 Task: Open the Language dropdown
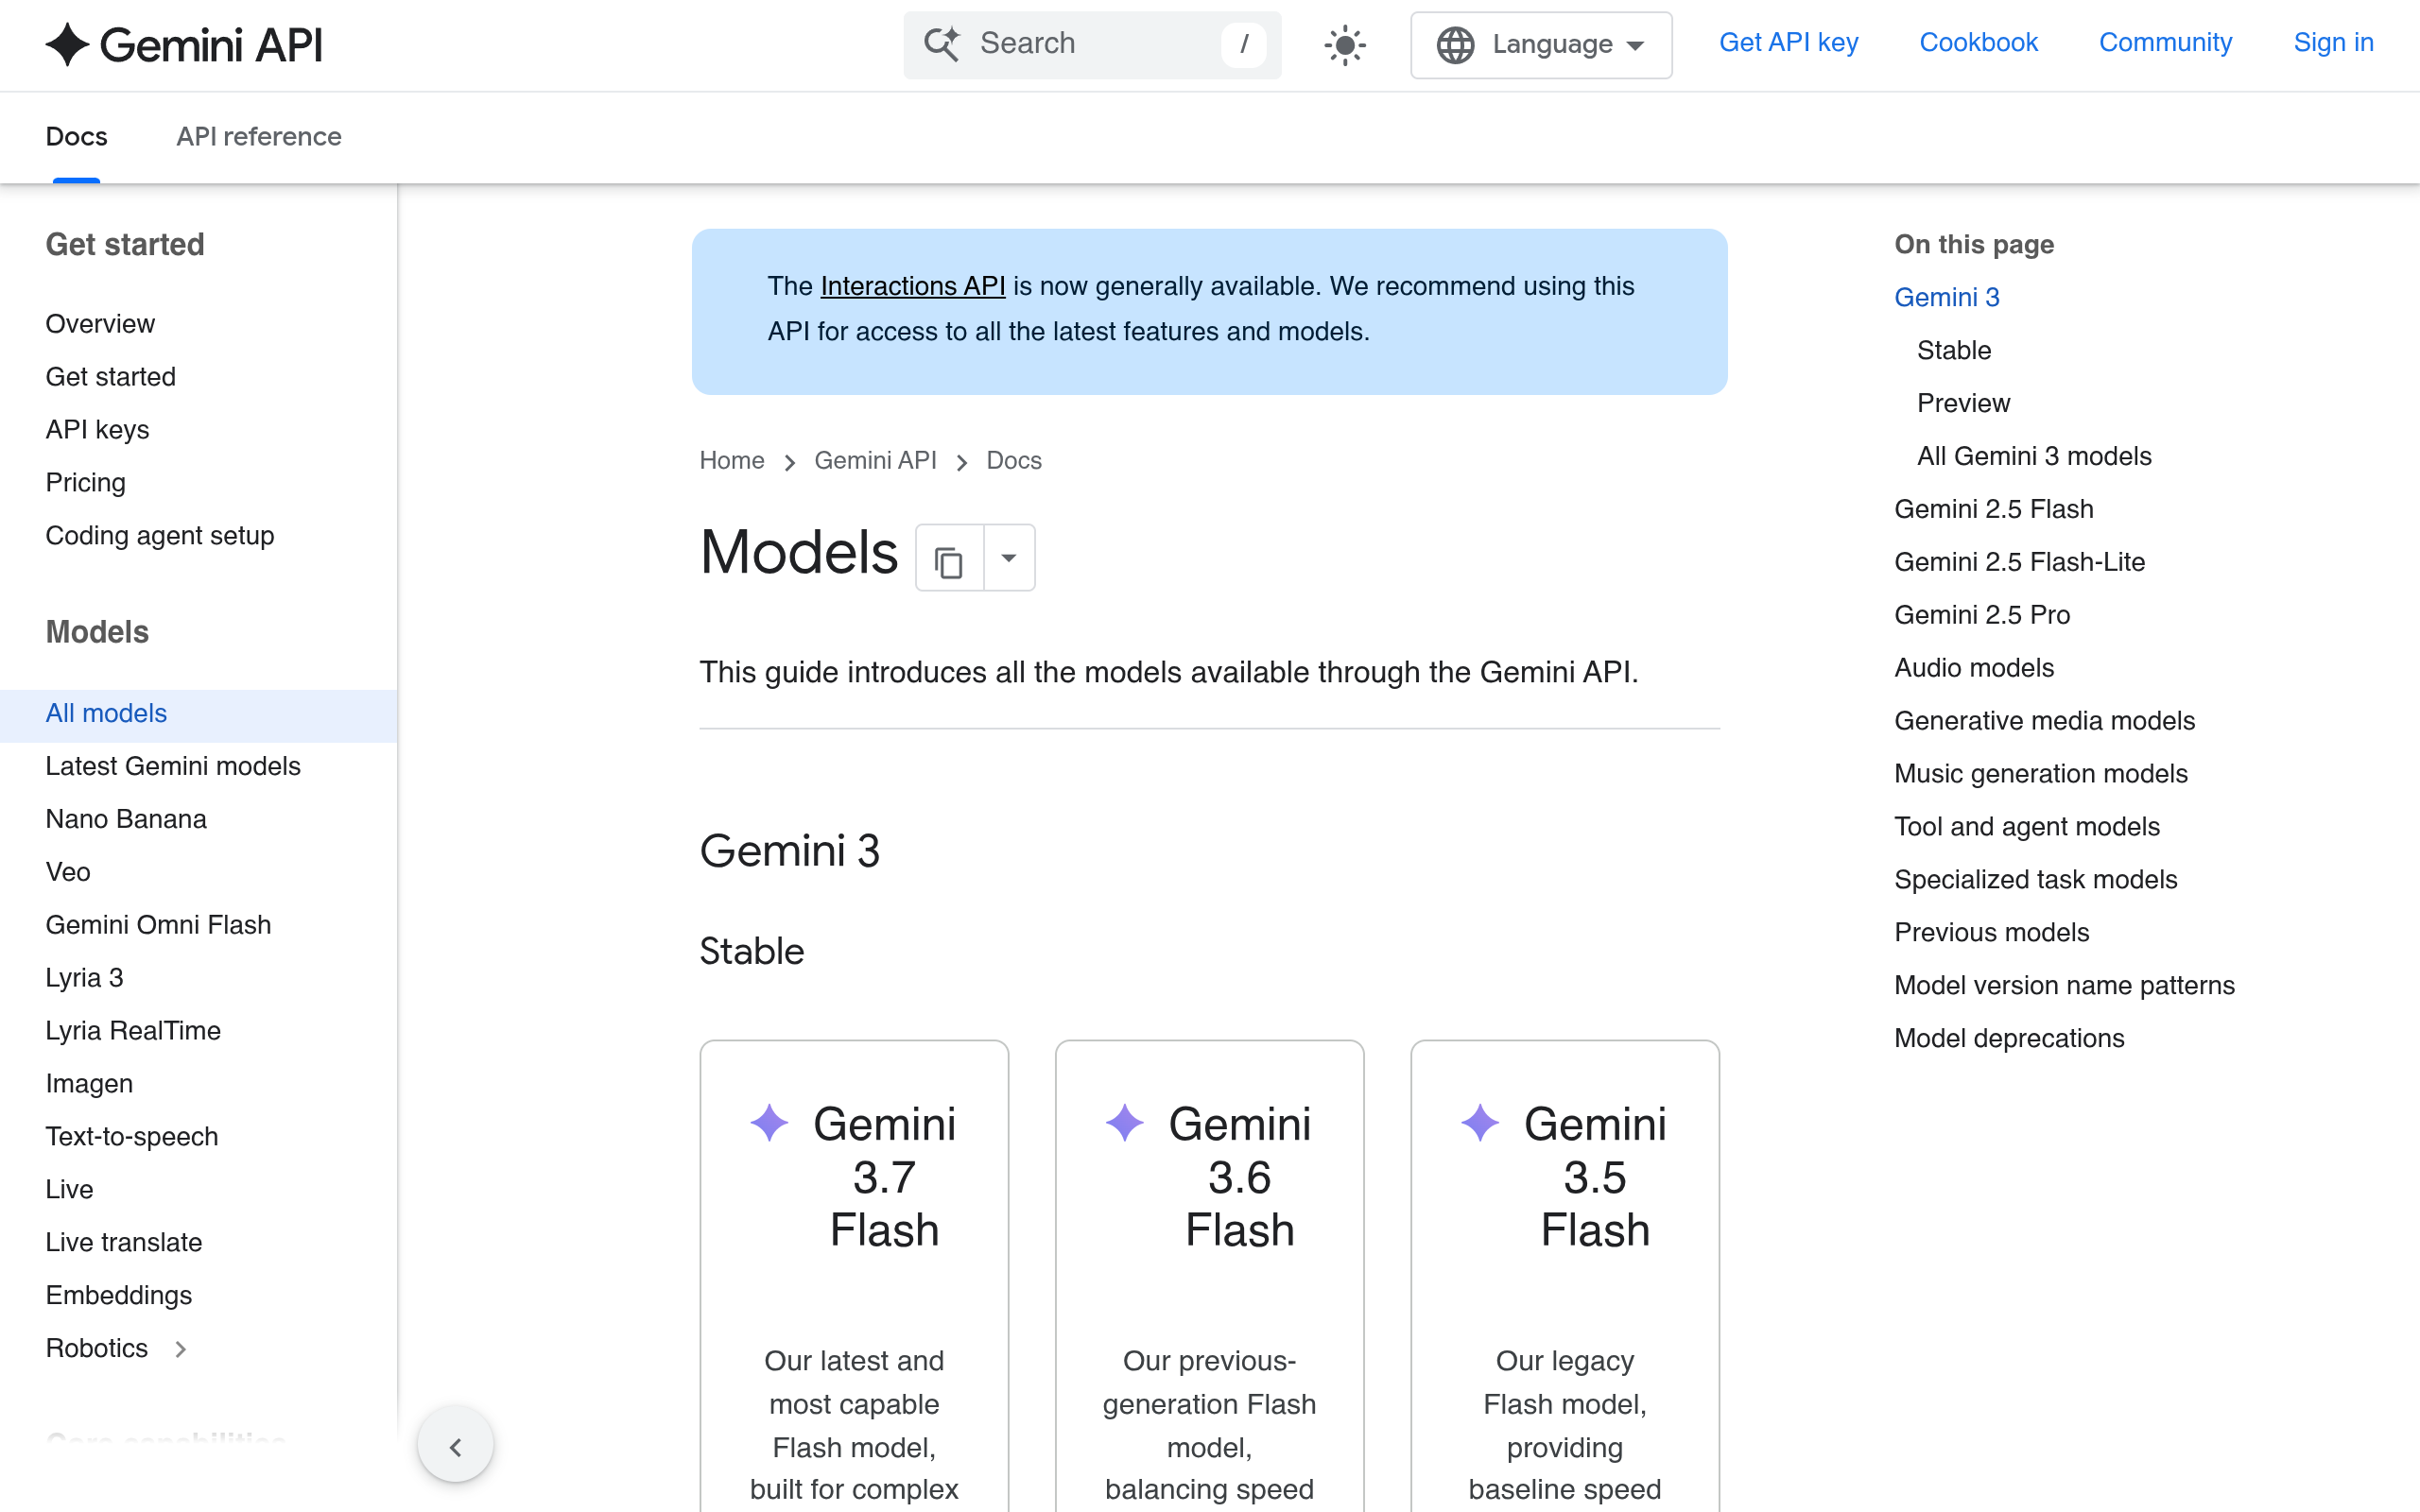pos(1541,45)
